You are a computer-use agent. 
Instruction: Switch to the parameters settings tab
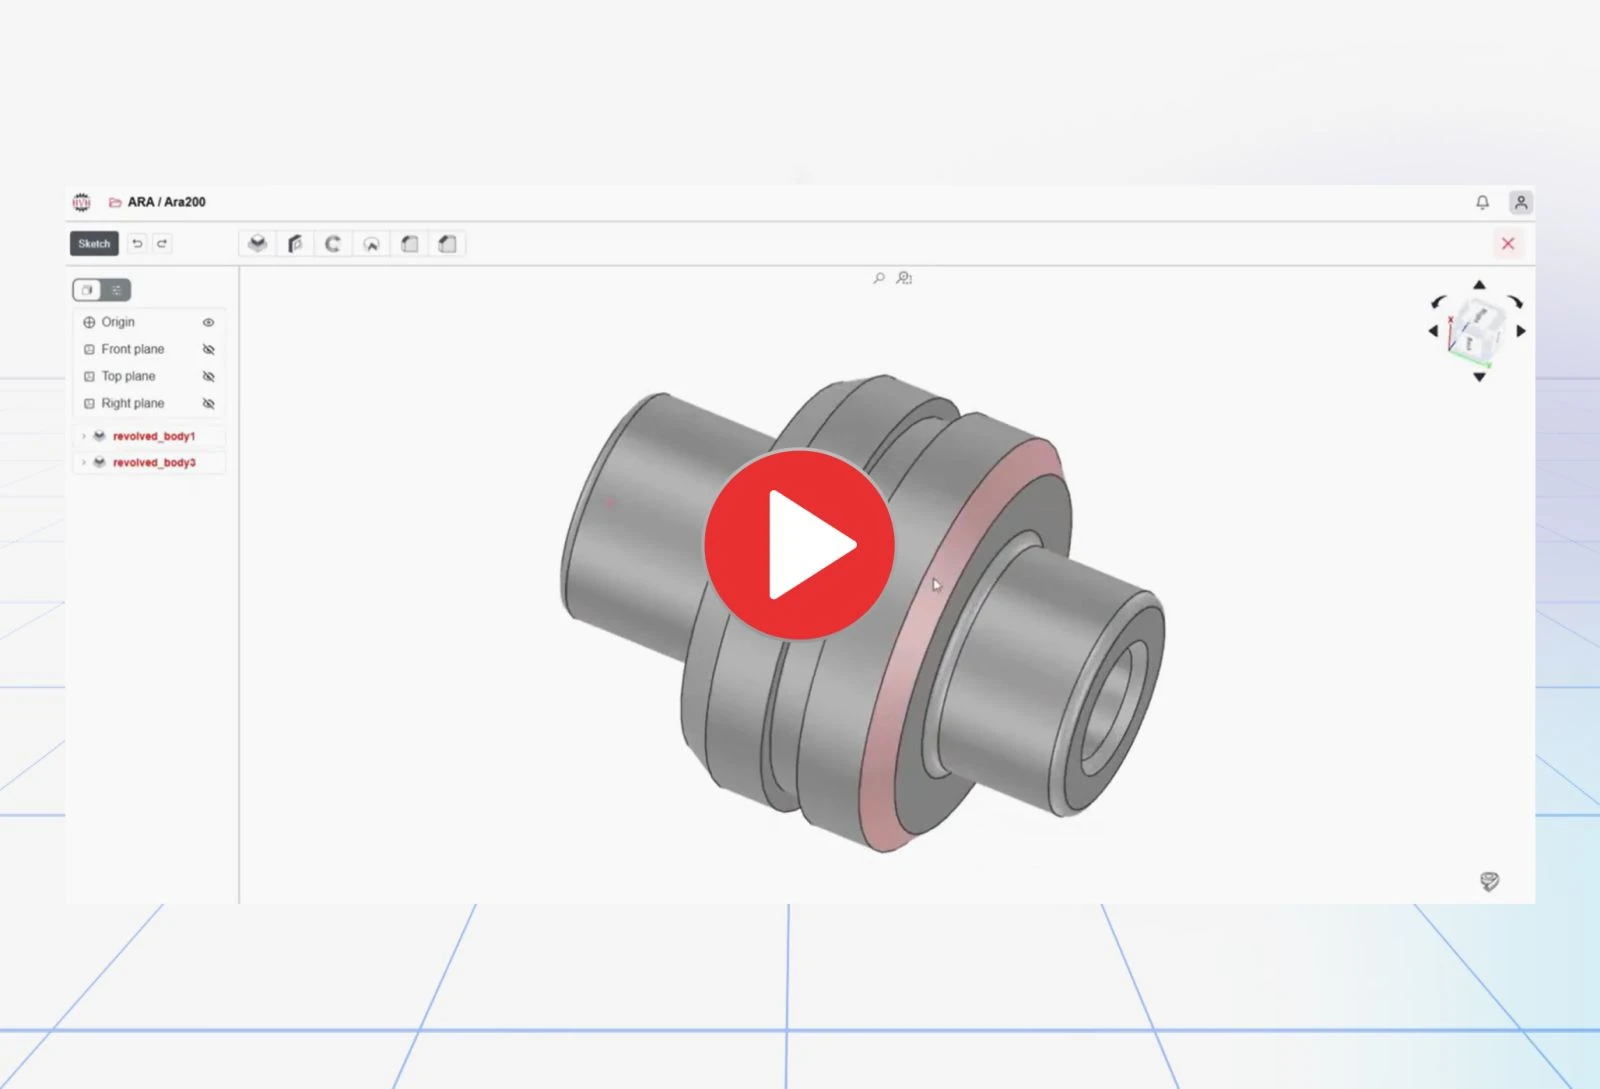click(x=116, y=290)
